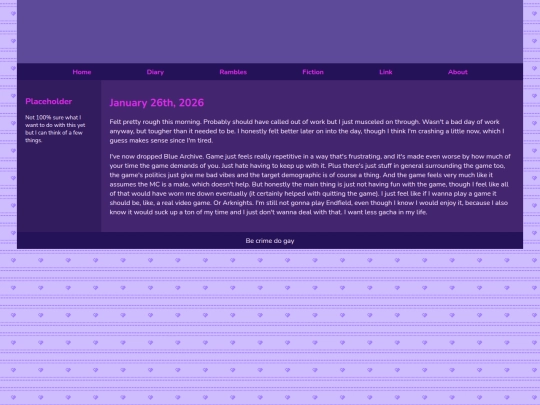The image size is (540, 405).
Task: Open the About page
Action: click(x=458, y=72)
